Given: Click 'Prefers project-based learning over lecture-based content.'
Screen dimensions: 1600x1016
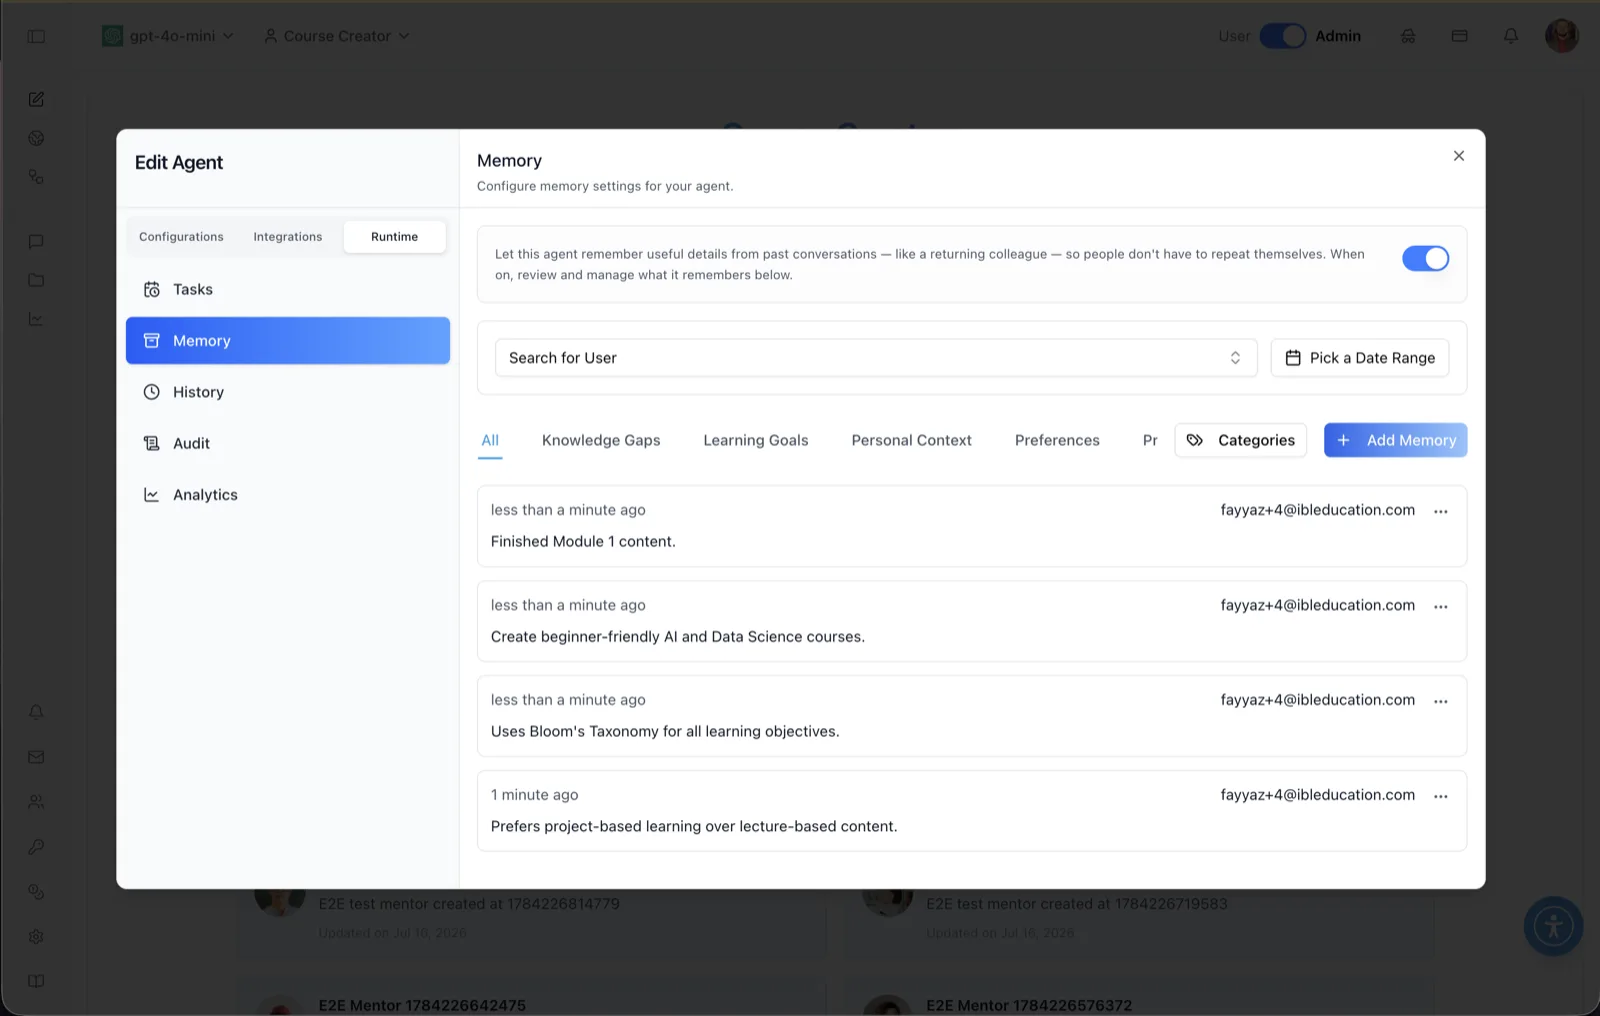Looking at the screenshot, I should [x=694, y=826].
